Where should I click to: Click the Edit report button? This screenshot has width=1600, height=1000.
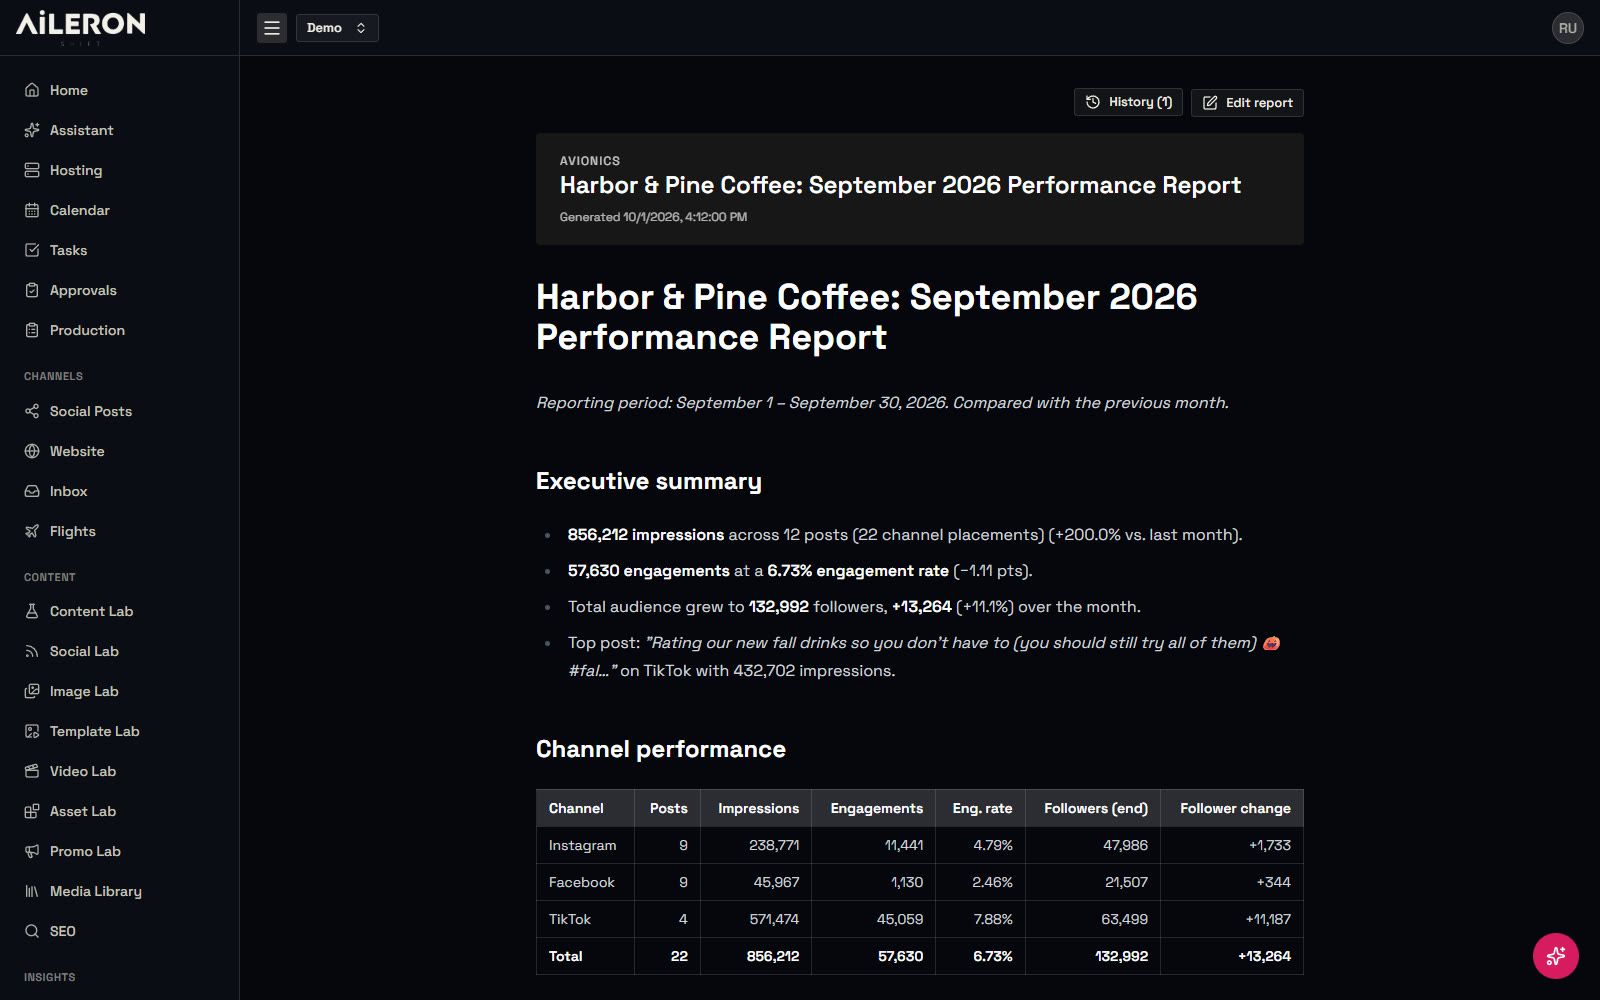[x=1247, y=102]
